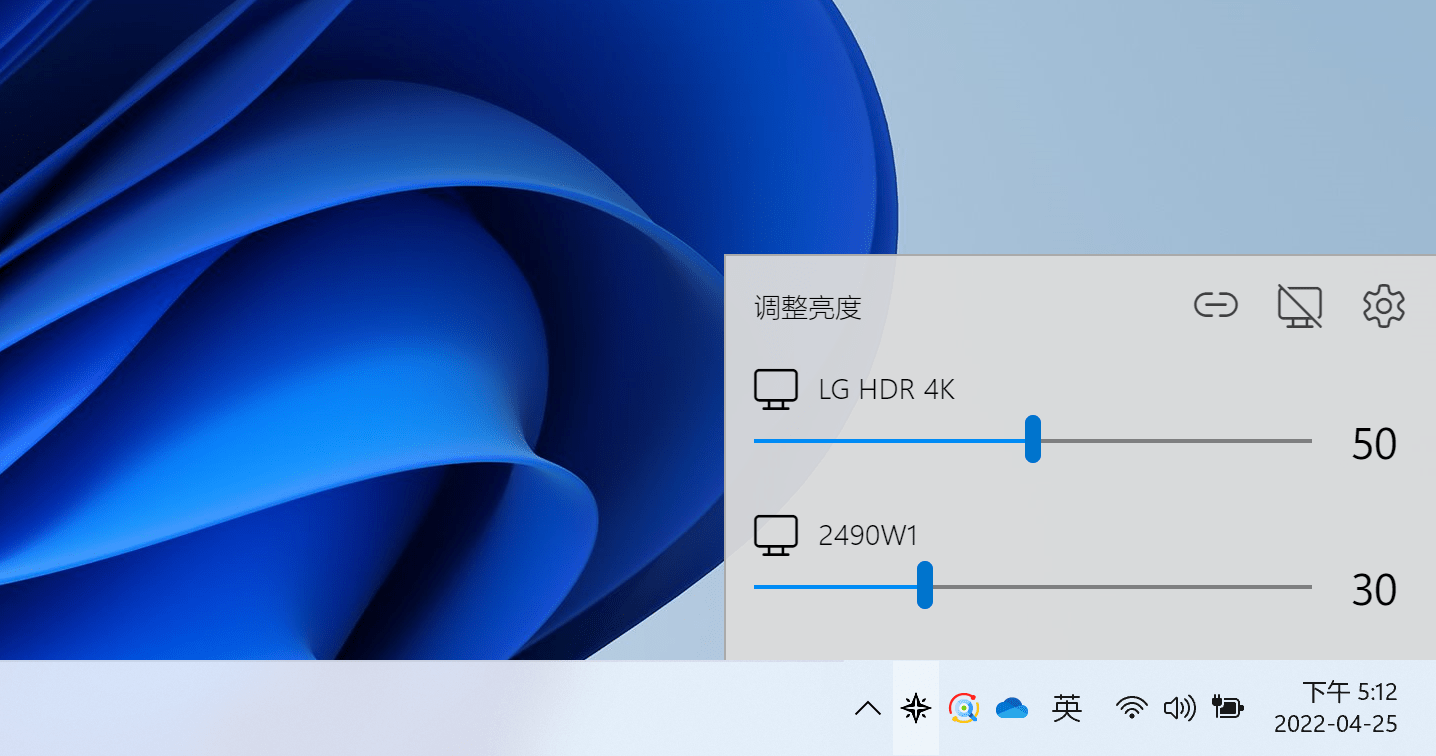Click the speaker volume icon
The image size is (1436, 756).
(x=1179, y=709)
